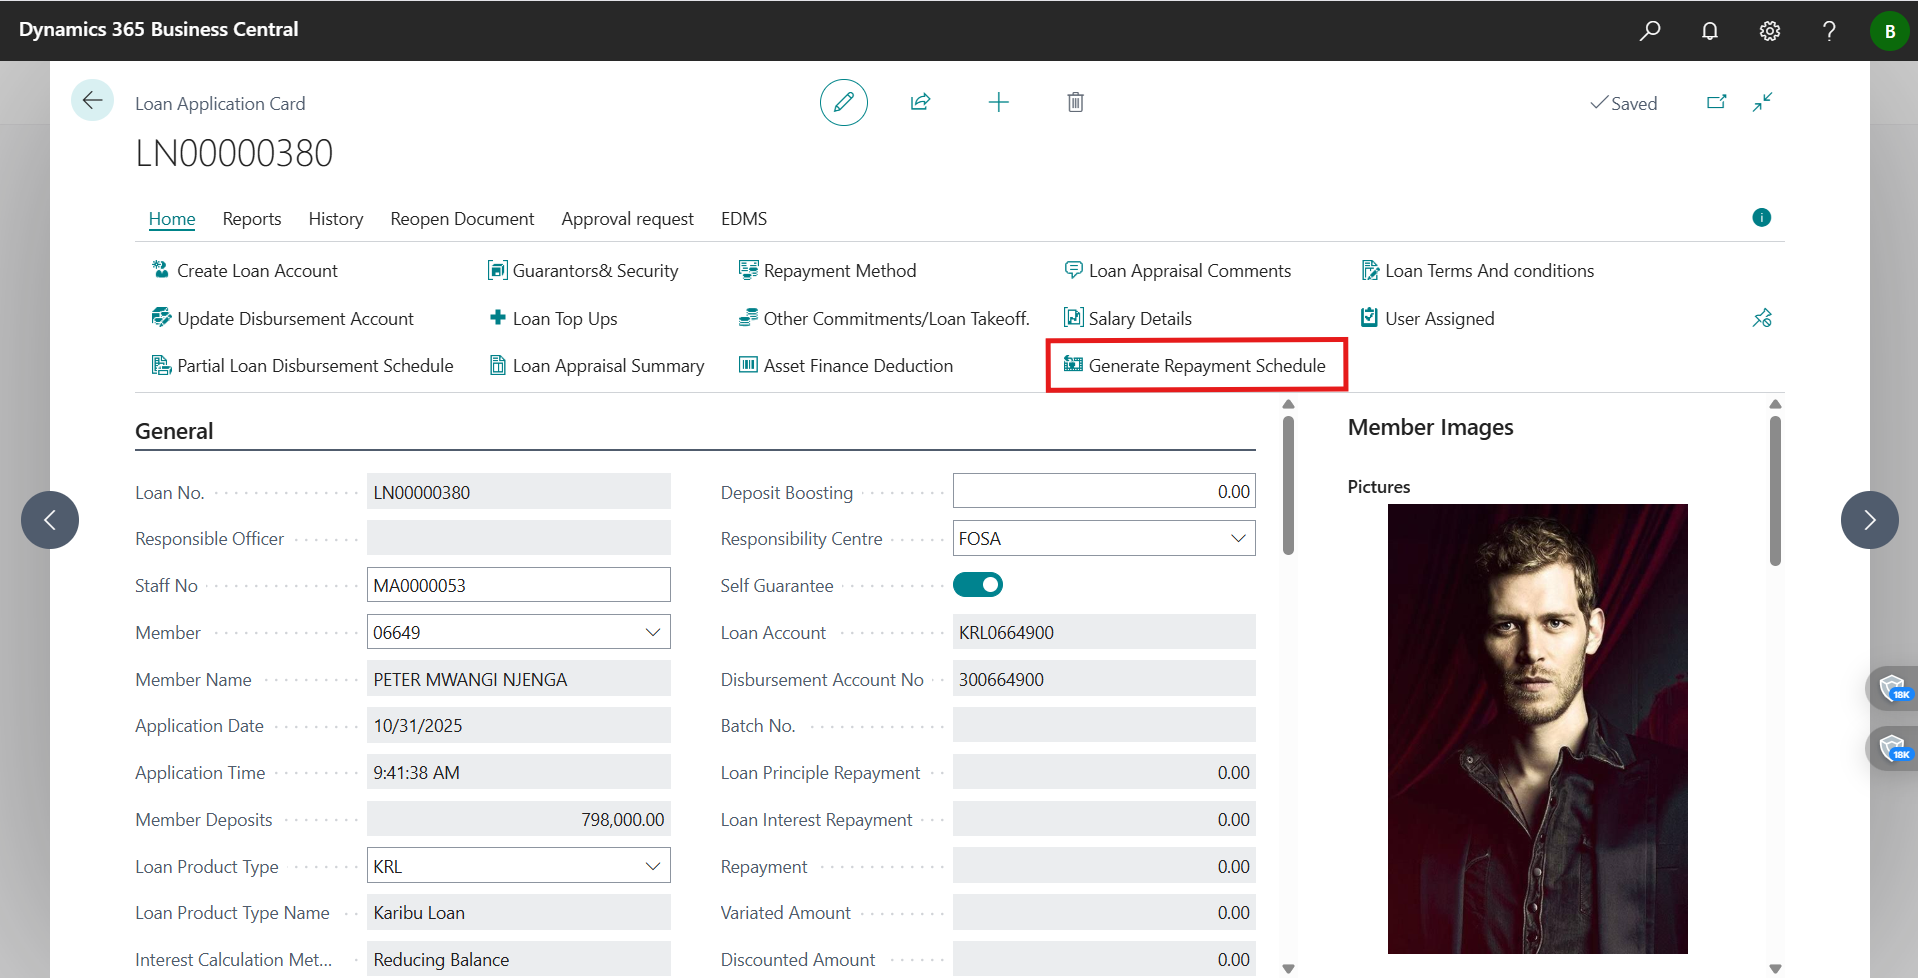Select Generate Repayment Schedule
This screenshot has width=1918, height=978.
coord(1196,365)
